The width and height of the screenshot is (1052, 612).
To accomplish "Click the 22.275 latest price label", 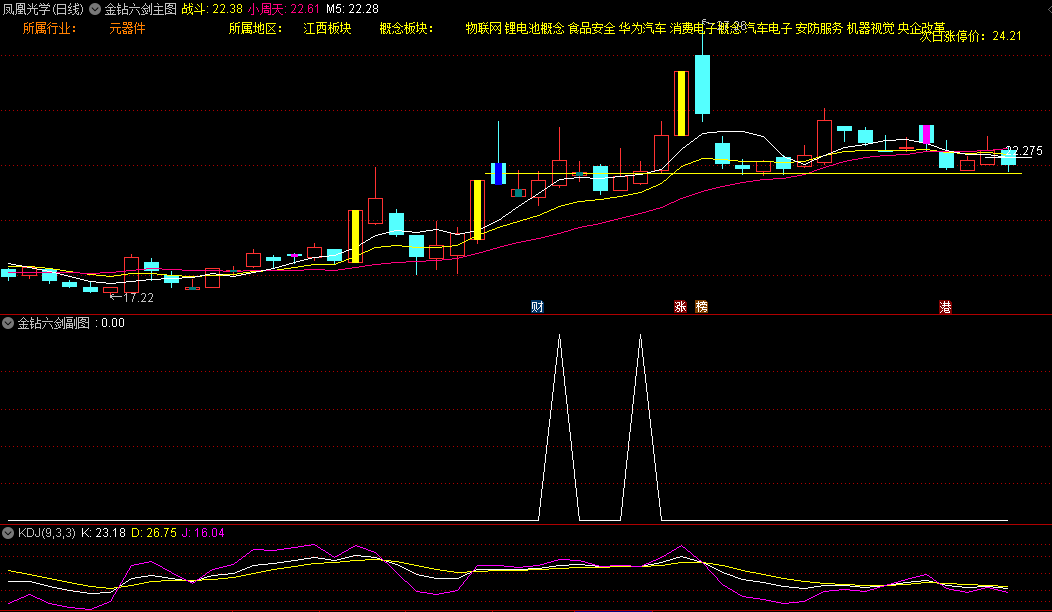I will coord(1024,151).
